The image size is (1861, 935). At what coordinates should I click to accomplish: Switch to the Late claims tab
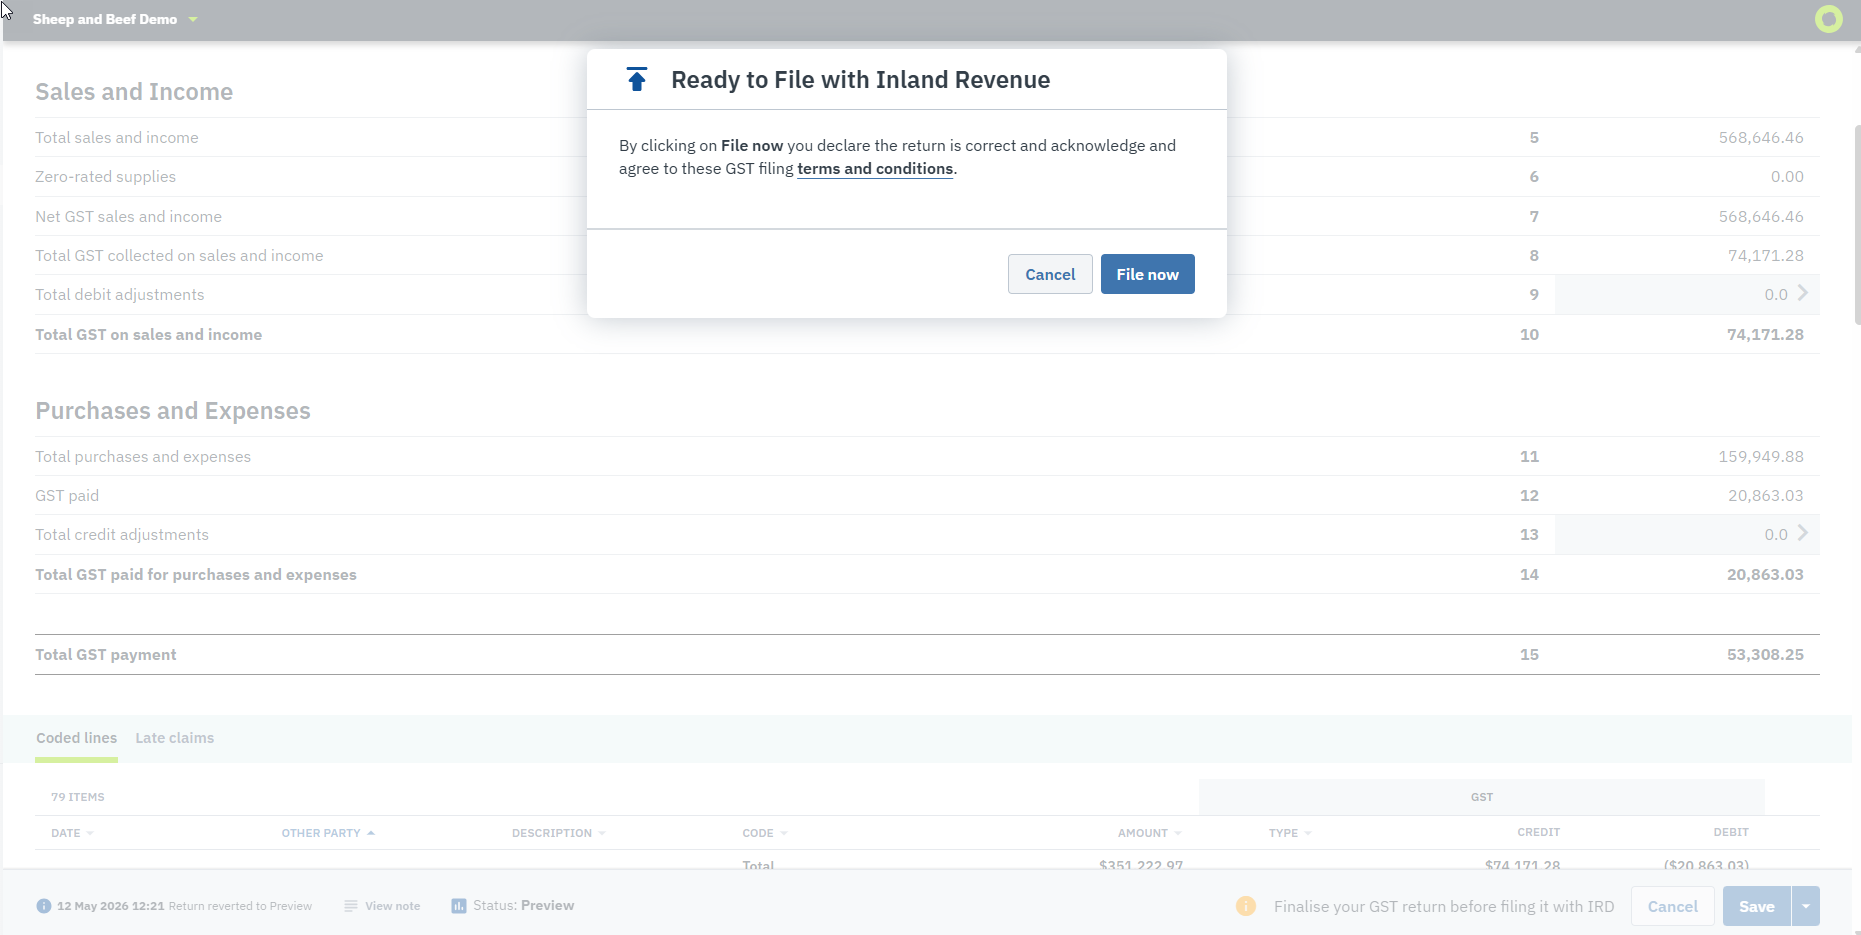tap(175, 738)
